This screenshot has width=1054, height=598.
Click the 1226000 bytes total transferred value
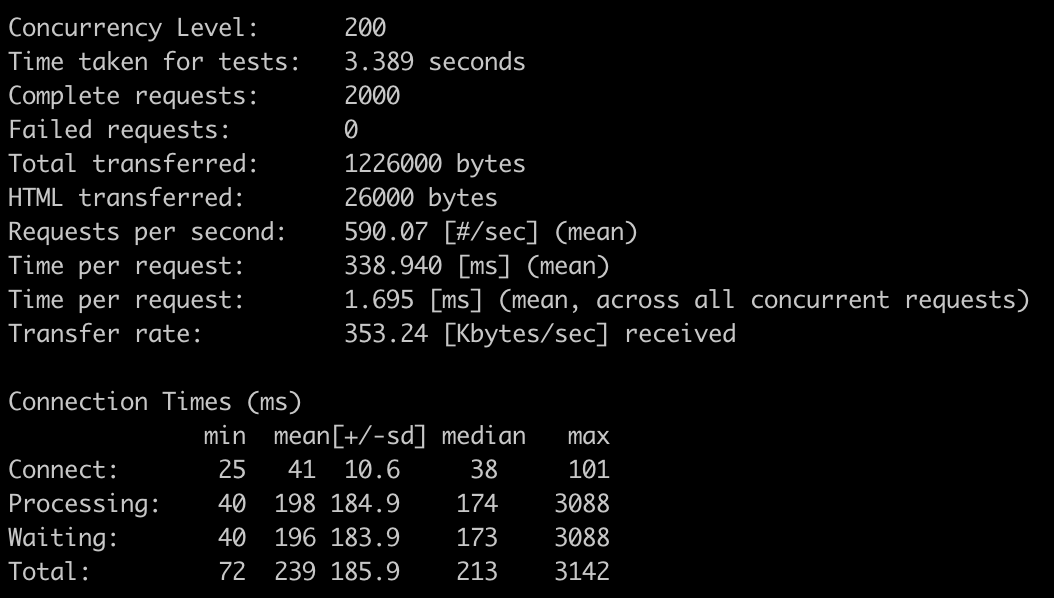tap(434, 164)
